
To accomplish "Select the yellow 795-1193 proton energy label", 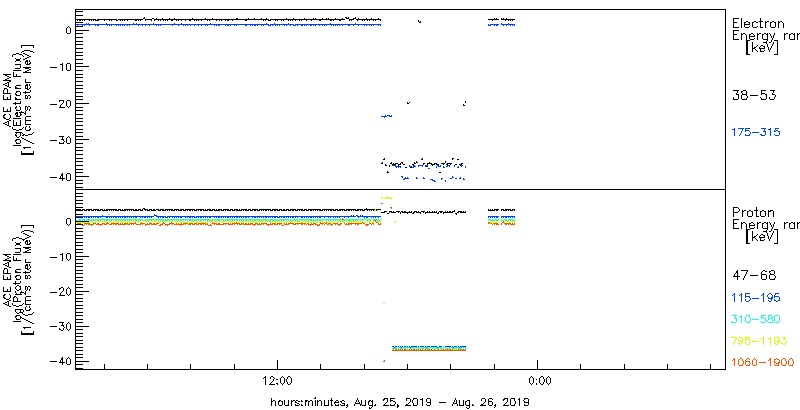I will pyautogui.click(x=760, y=341).
